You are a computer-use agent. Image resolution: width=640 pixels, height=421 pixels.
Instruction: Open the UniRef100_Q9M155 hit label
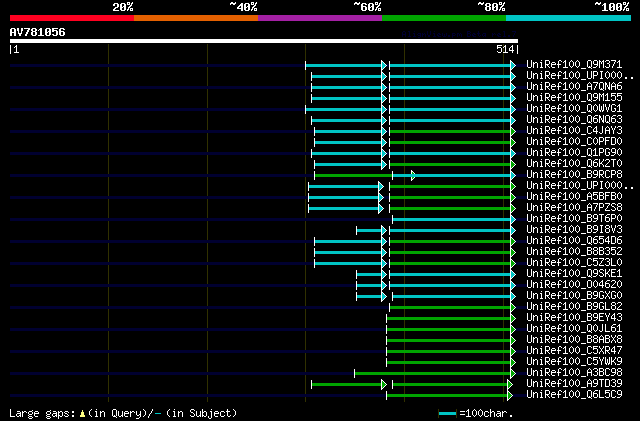[x=574, y=98]
